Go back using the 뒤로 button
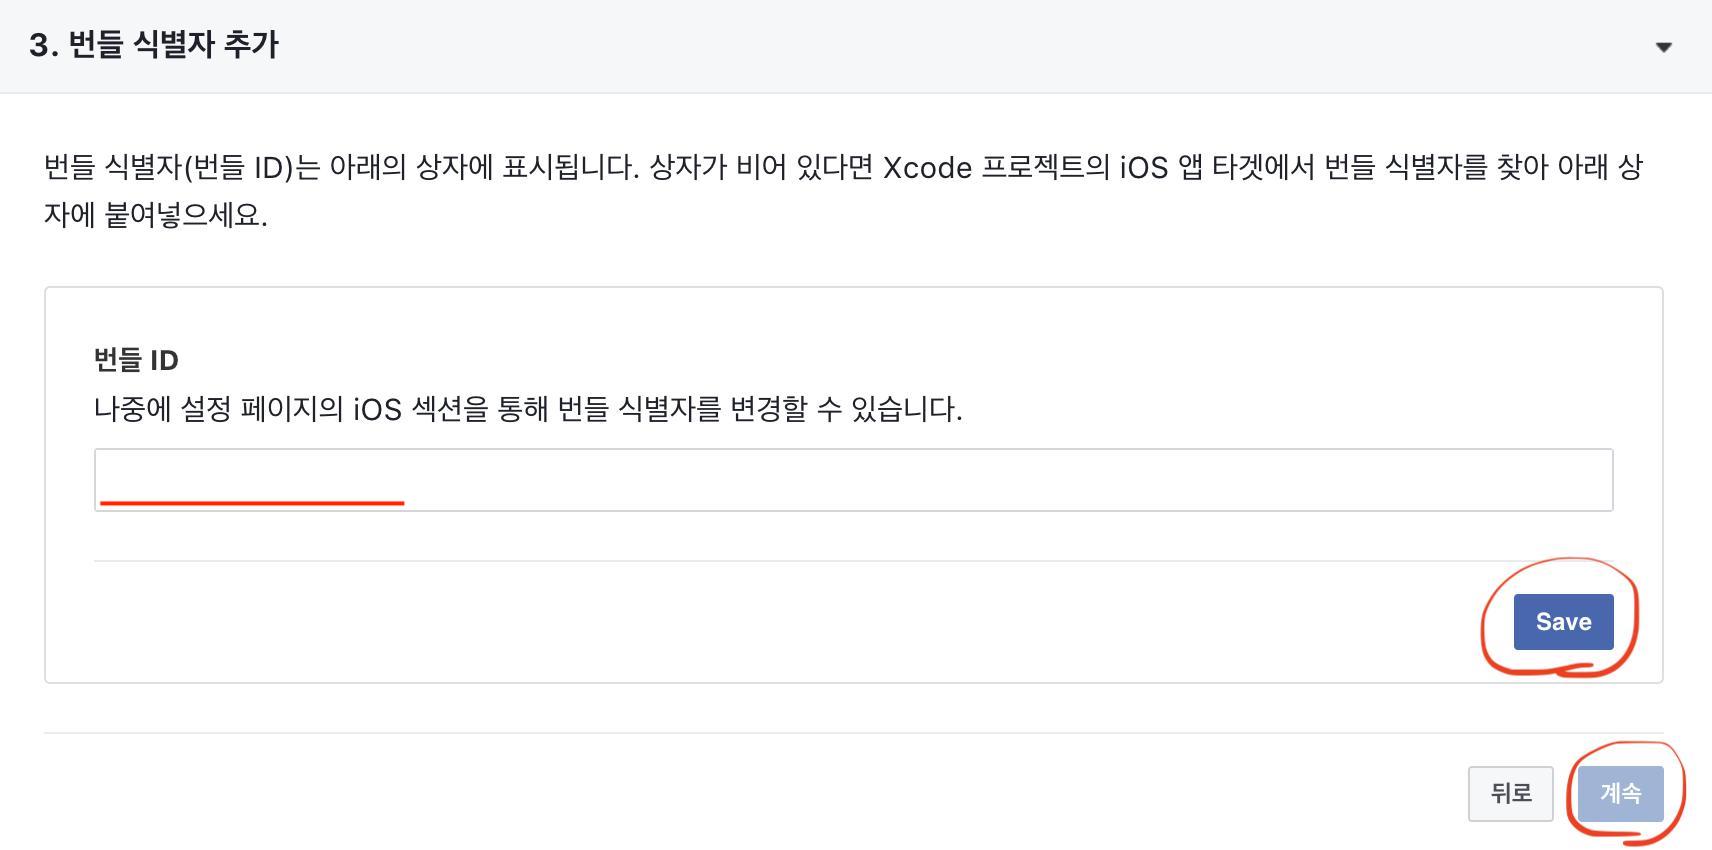 pyautogui.click(x=1510, y=793)
